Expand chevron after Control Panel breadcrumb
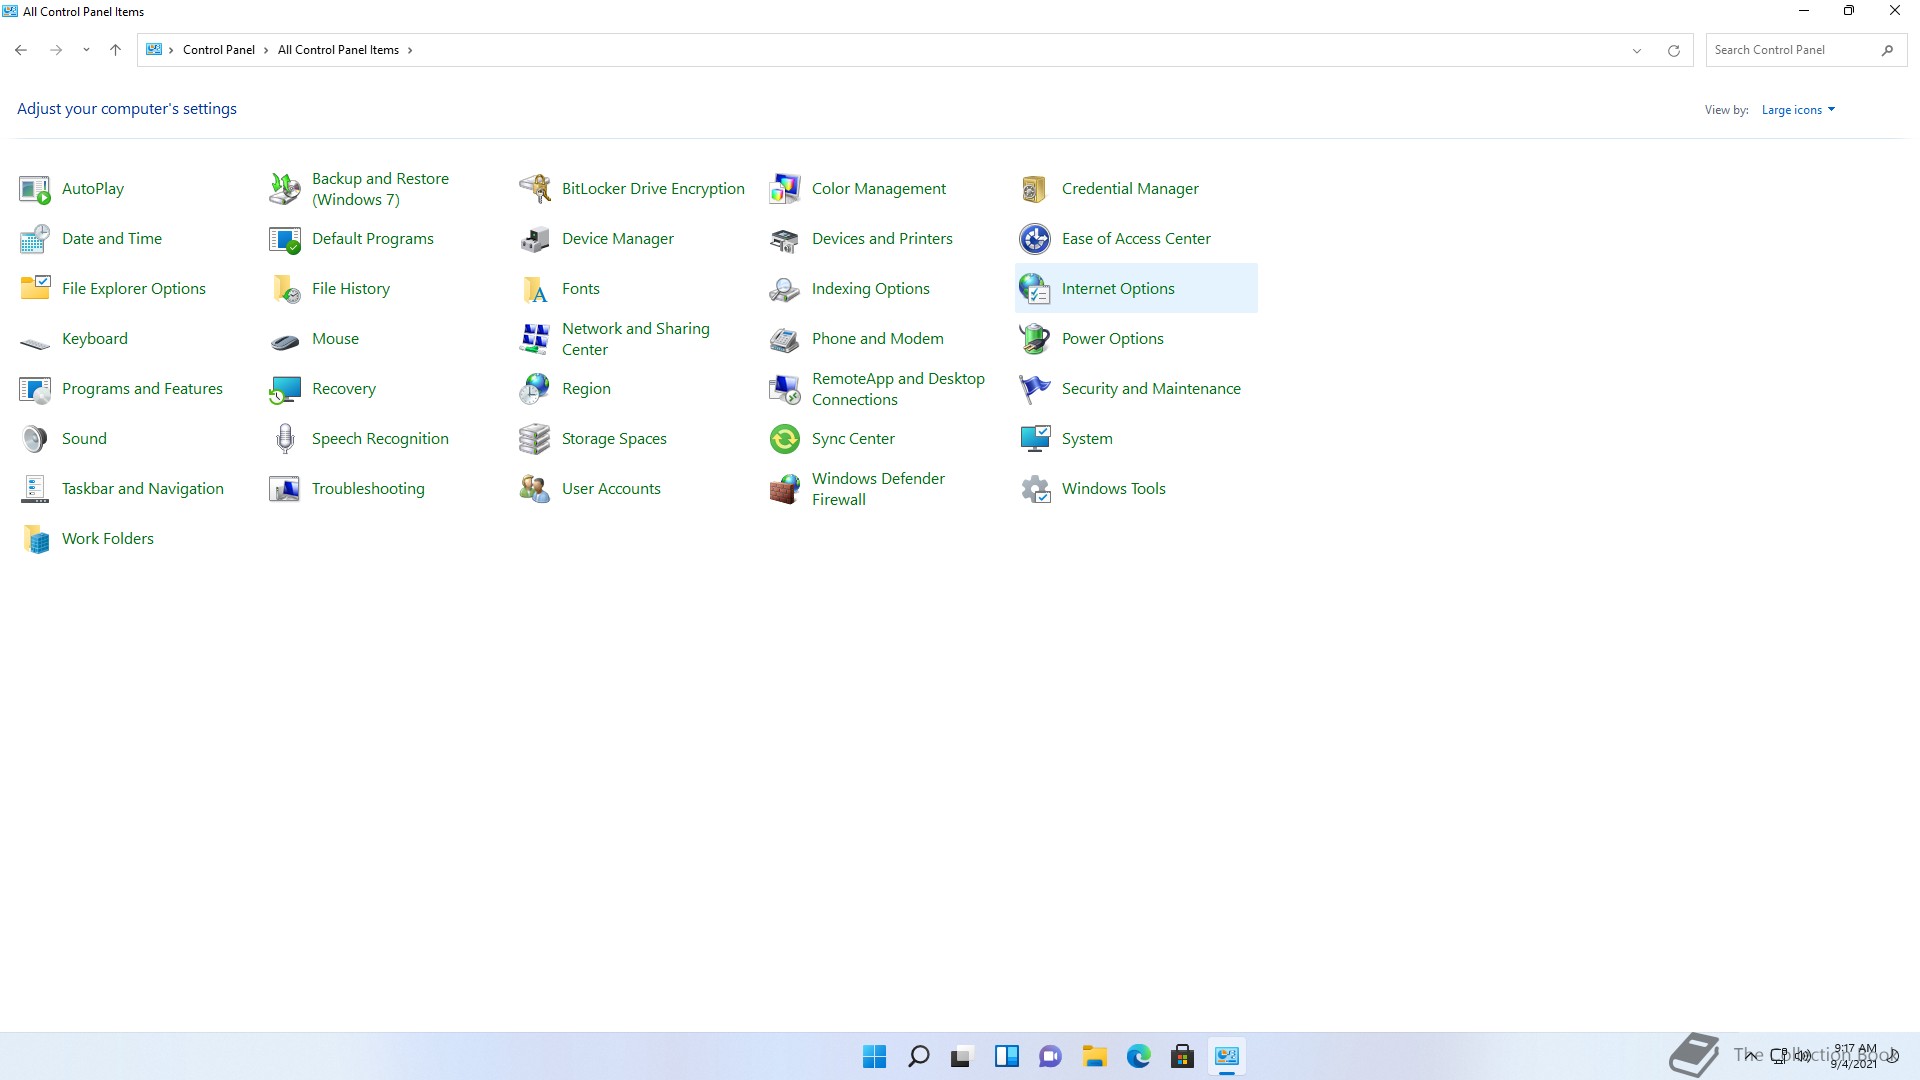The image size is (1920, 1080). (x=266, y=50)
